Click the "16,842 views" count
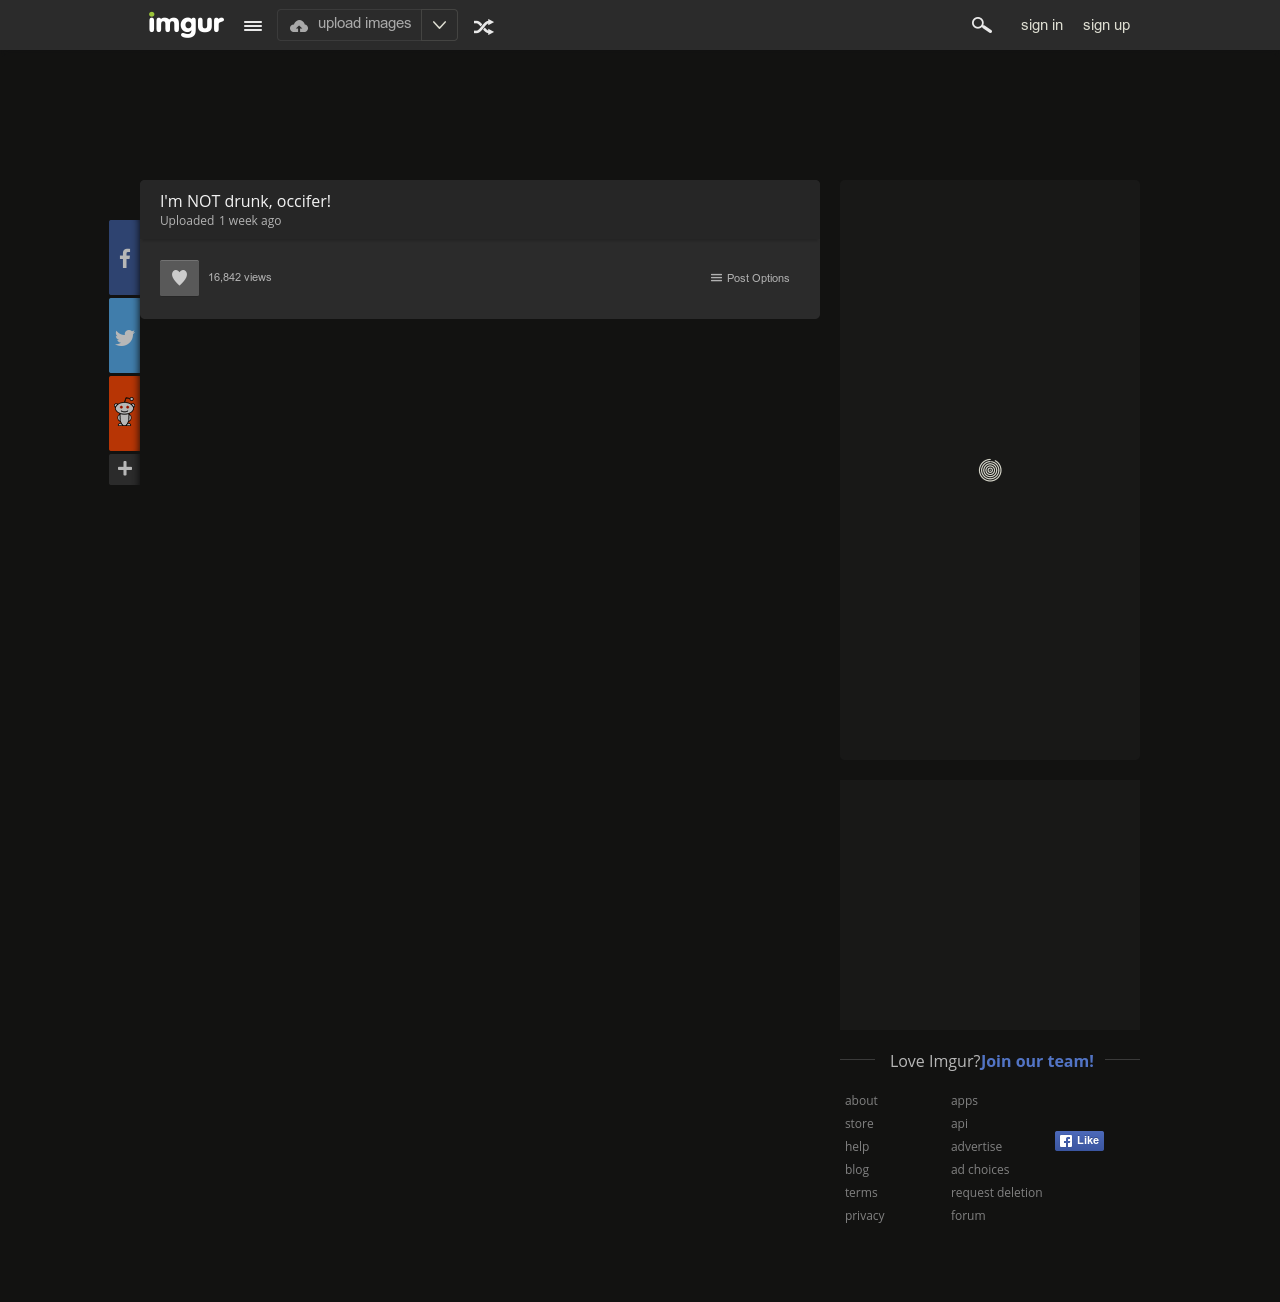1280x1302 pixels. [240, 277]
